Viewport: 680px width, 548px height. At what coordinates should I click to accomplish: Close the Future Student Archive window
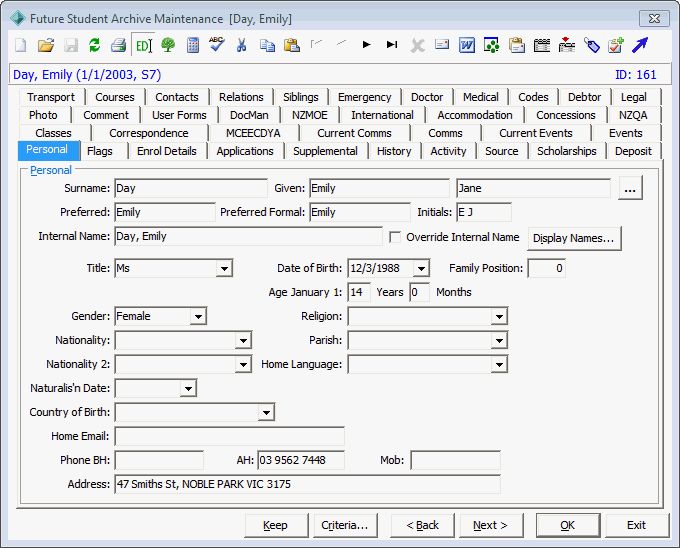point(654,19)
